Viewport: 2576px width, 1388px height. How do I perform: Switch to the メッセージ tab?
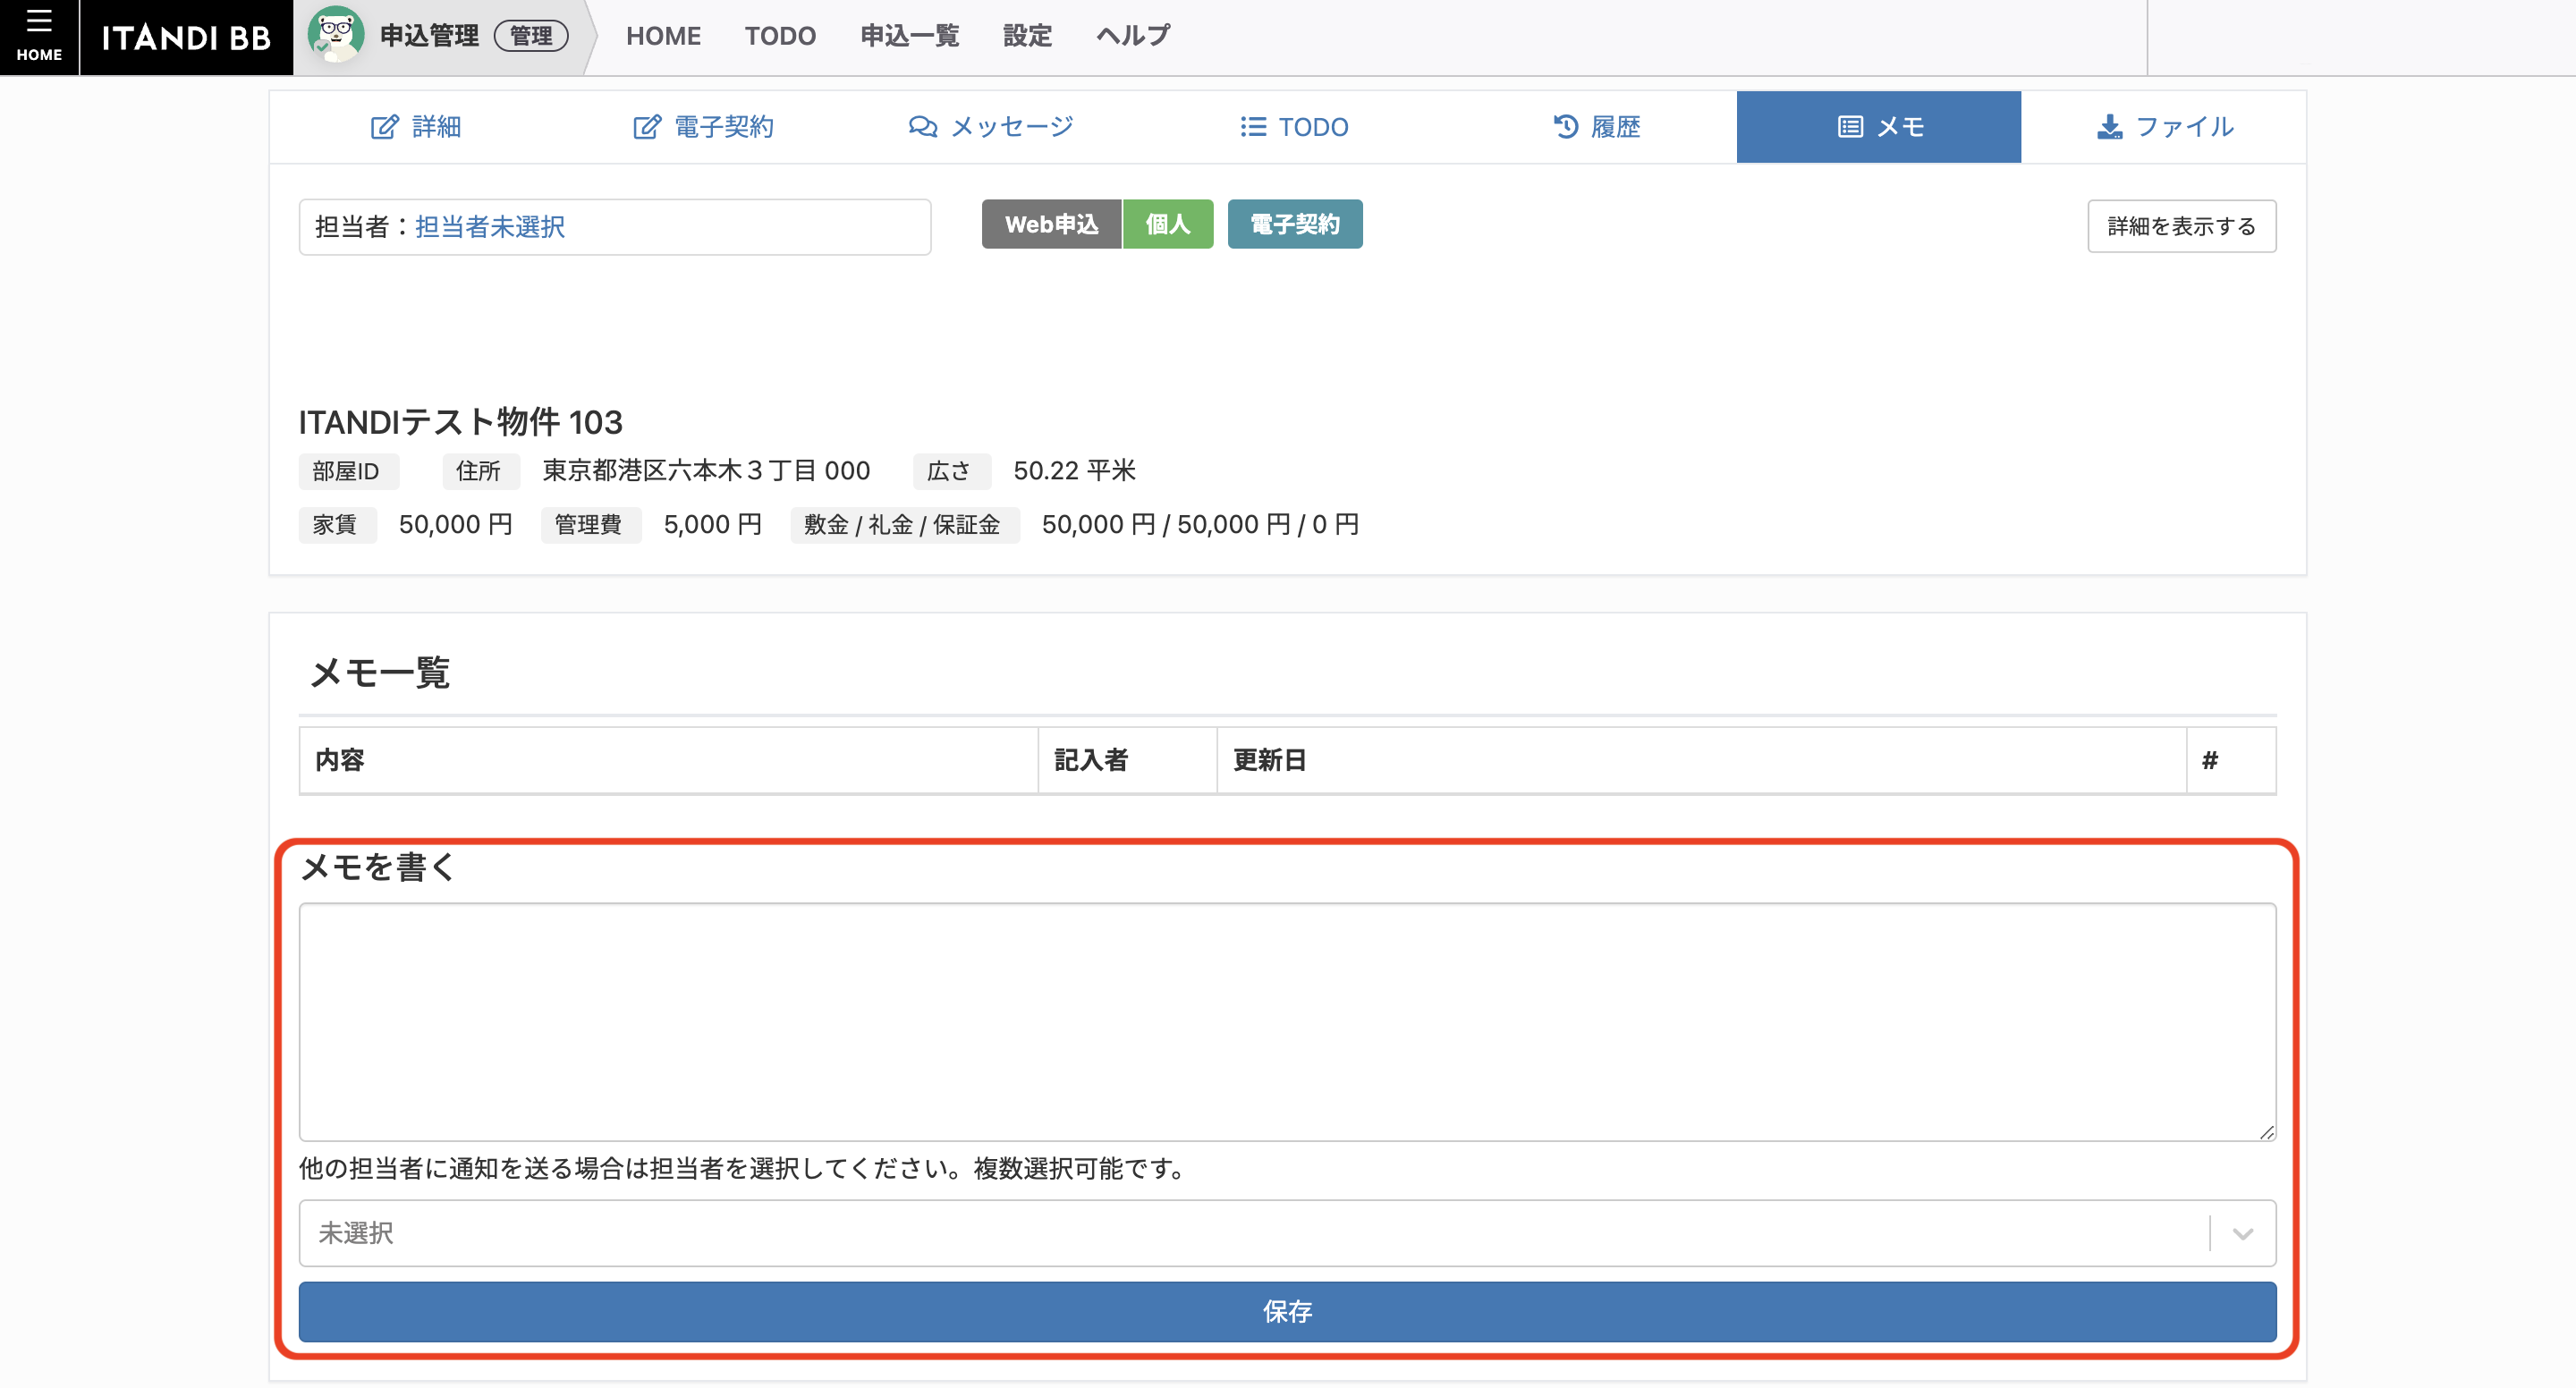click(x=991, y=127)
